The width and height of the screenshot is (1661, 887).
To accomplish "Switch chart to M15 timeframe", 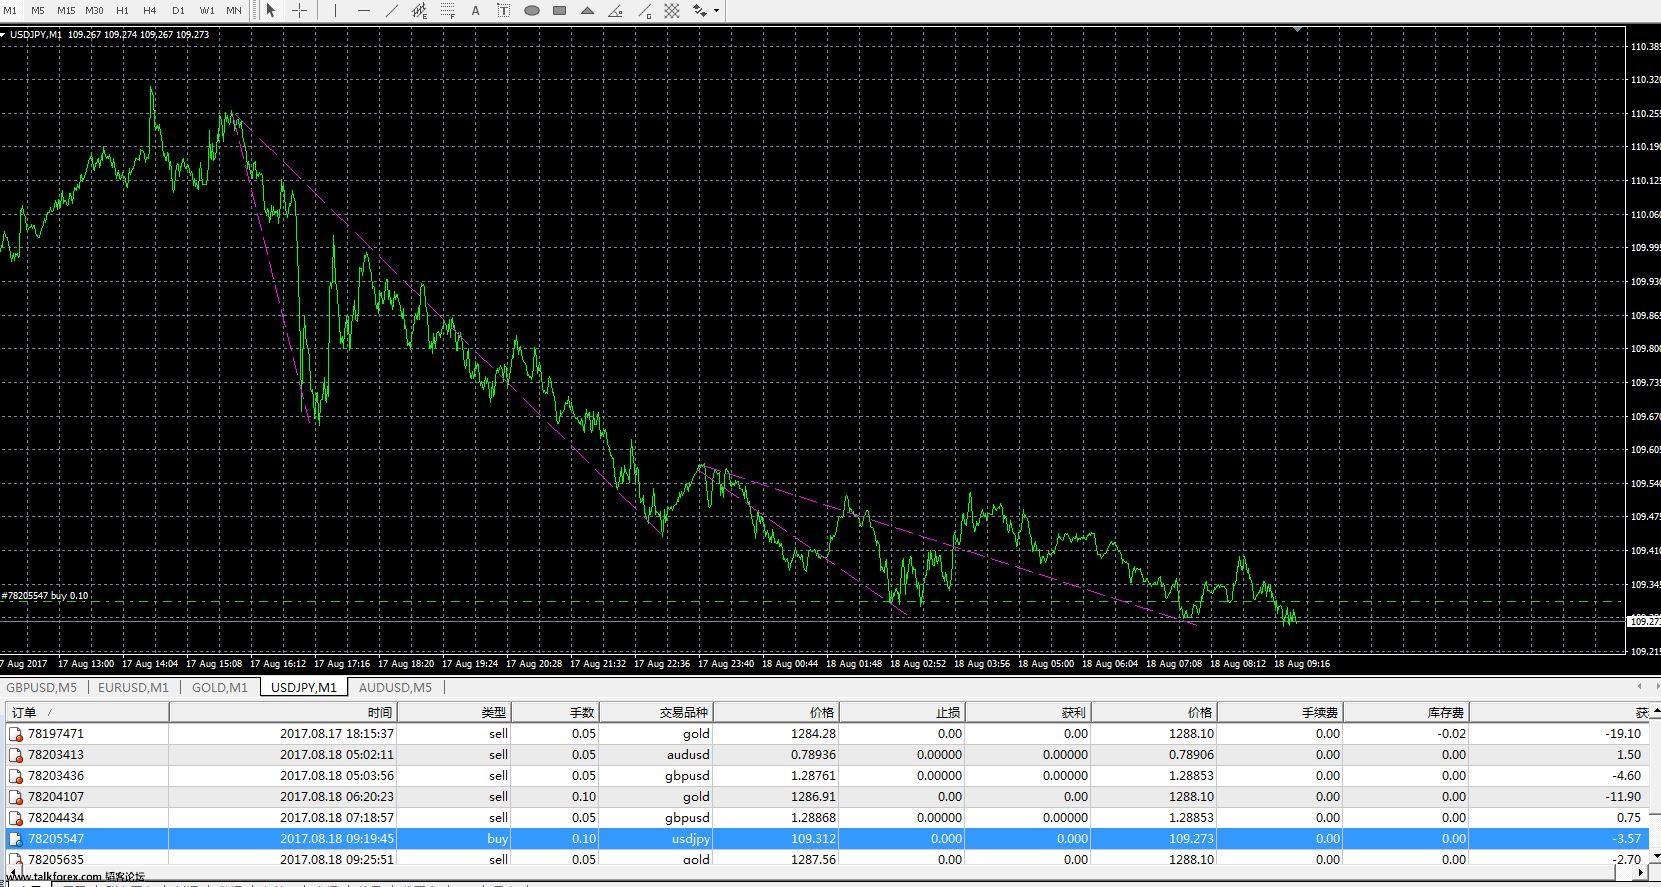I will (x=66, y=10).
